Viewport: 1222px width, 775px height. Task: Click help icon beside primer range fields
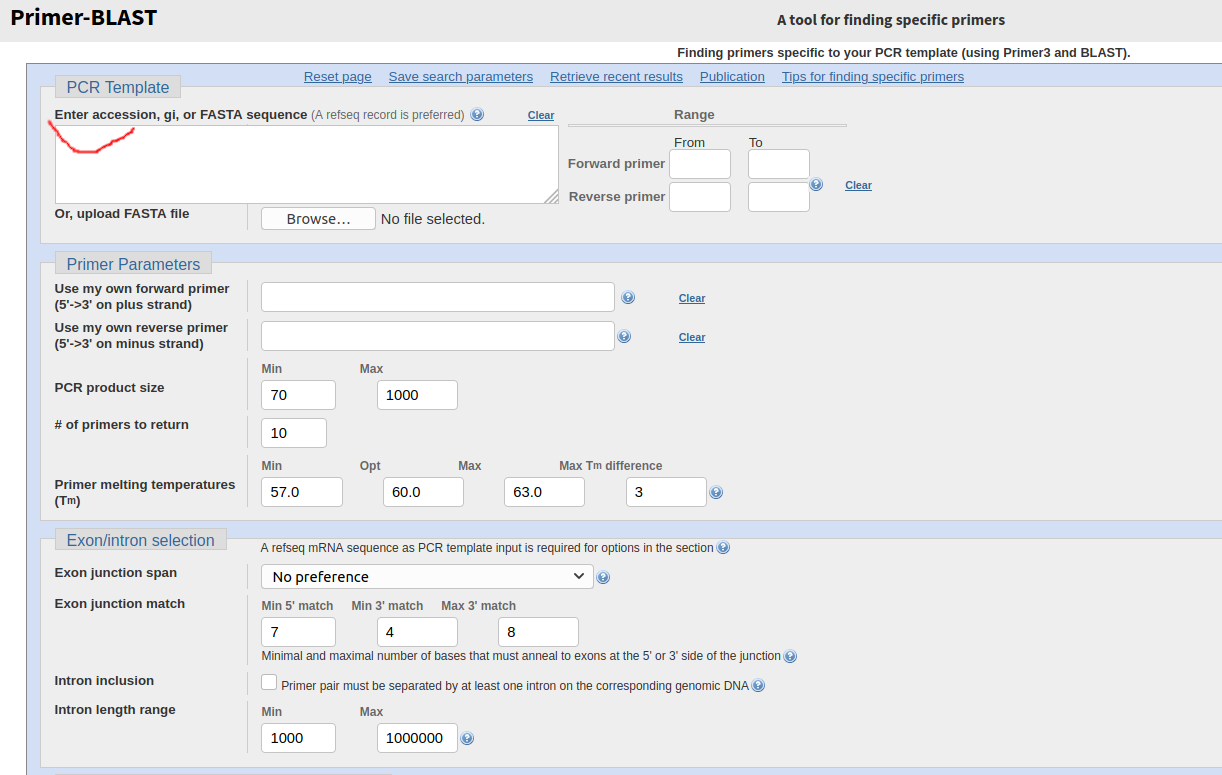tap(816, 185)
